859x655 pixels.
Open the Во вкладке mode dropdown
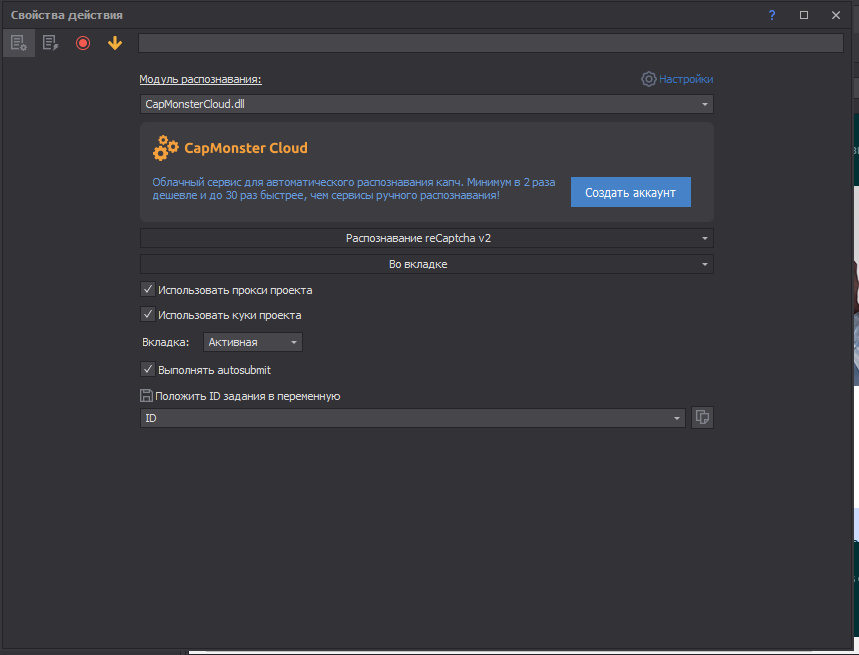427,264
